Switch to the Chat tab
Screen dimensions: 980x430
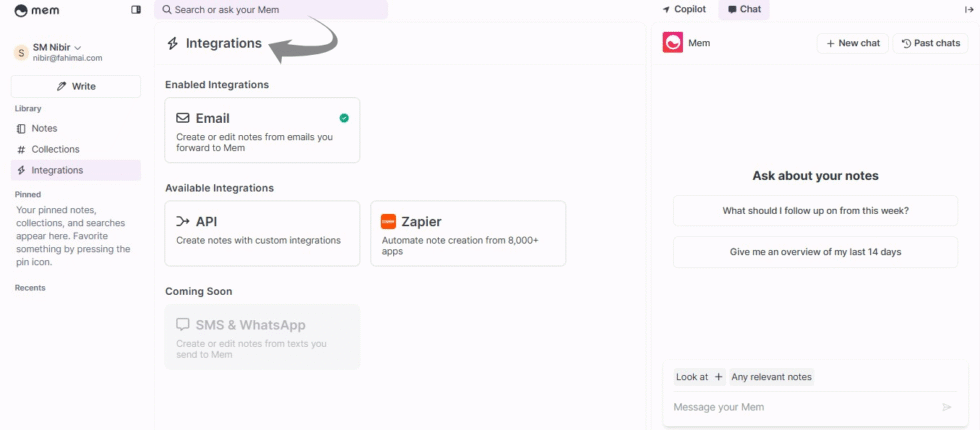point(744,9)
